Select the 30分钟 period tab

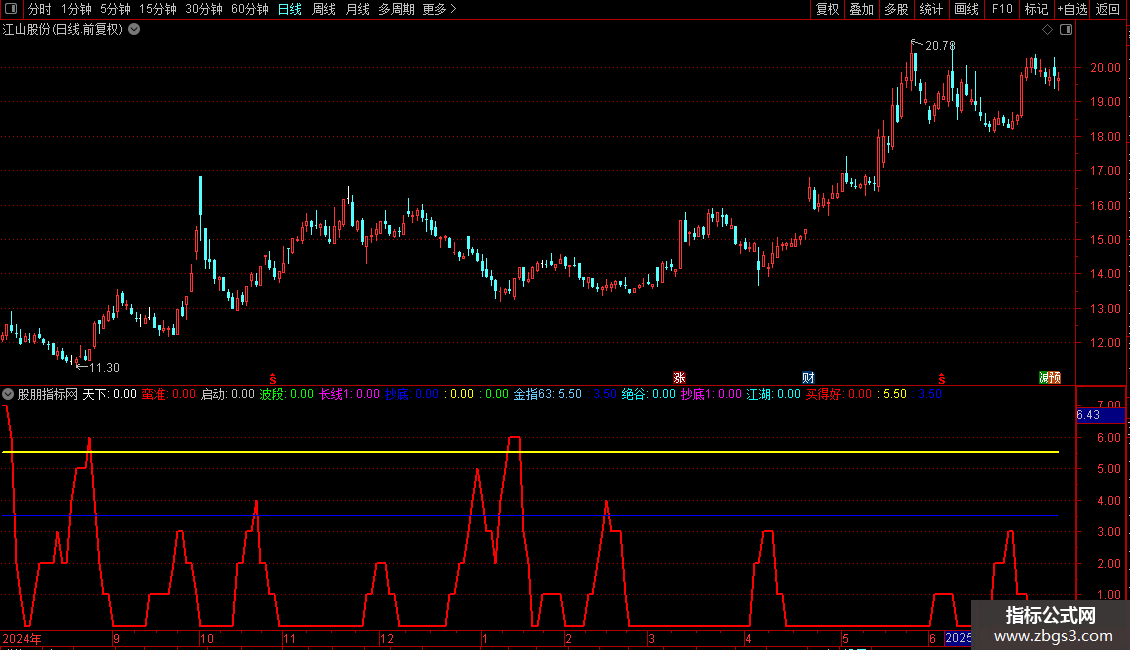pos(204,9)
